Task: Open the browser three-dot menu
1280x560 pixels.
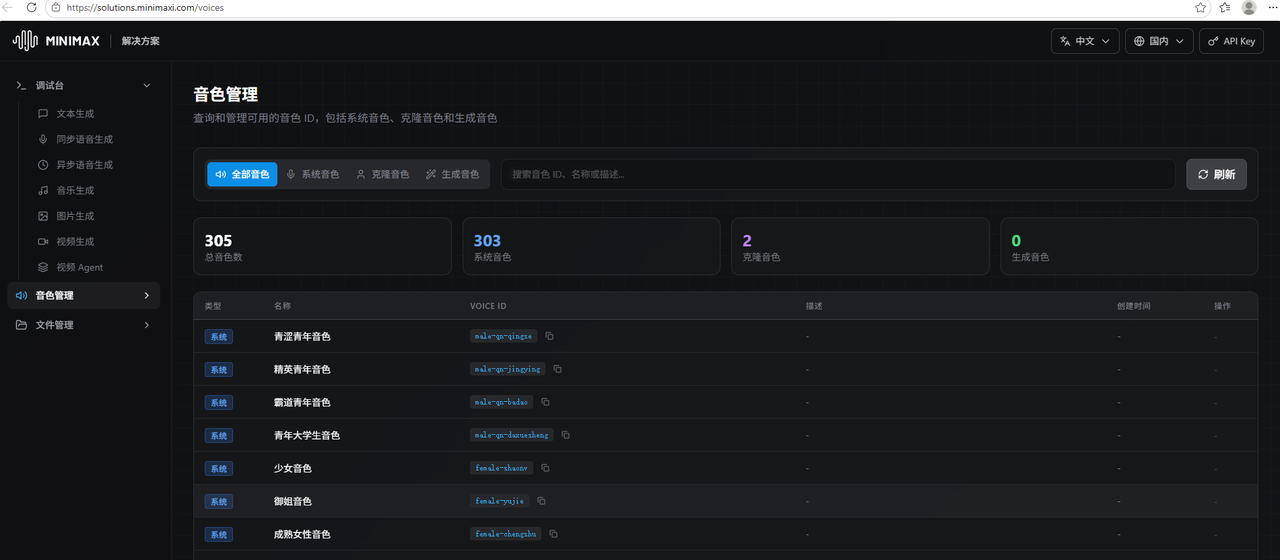Action: (x=1272, y=7)
